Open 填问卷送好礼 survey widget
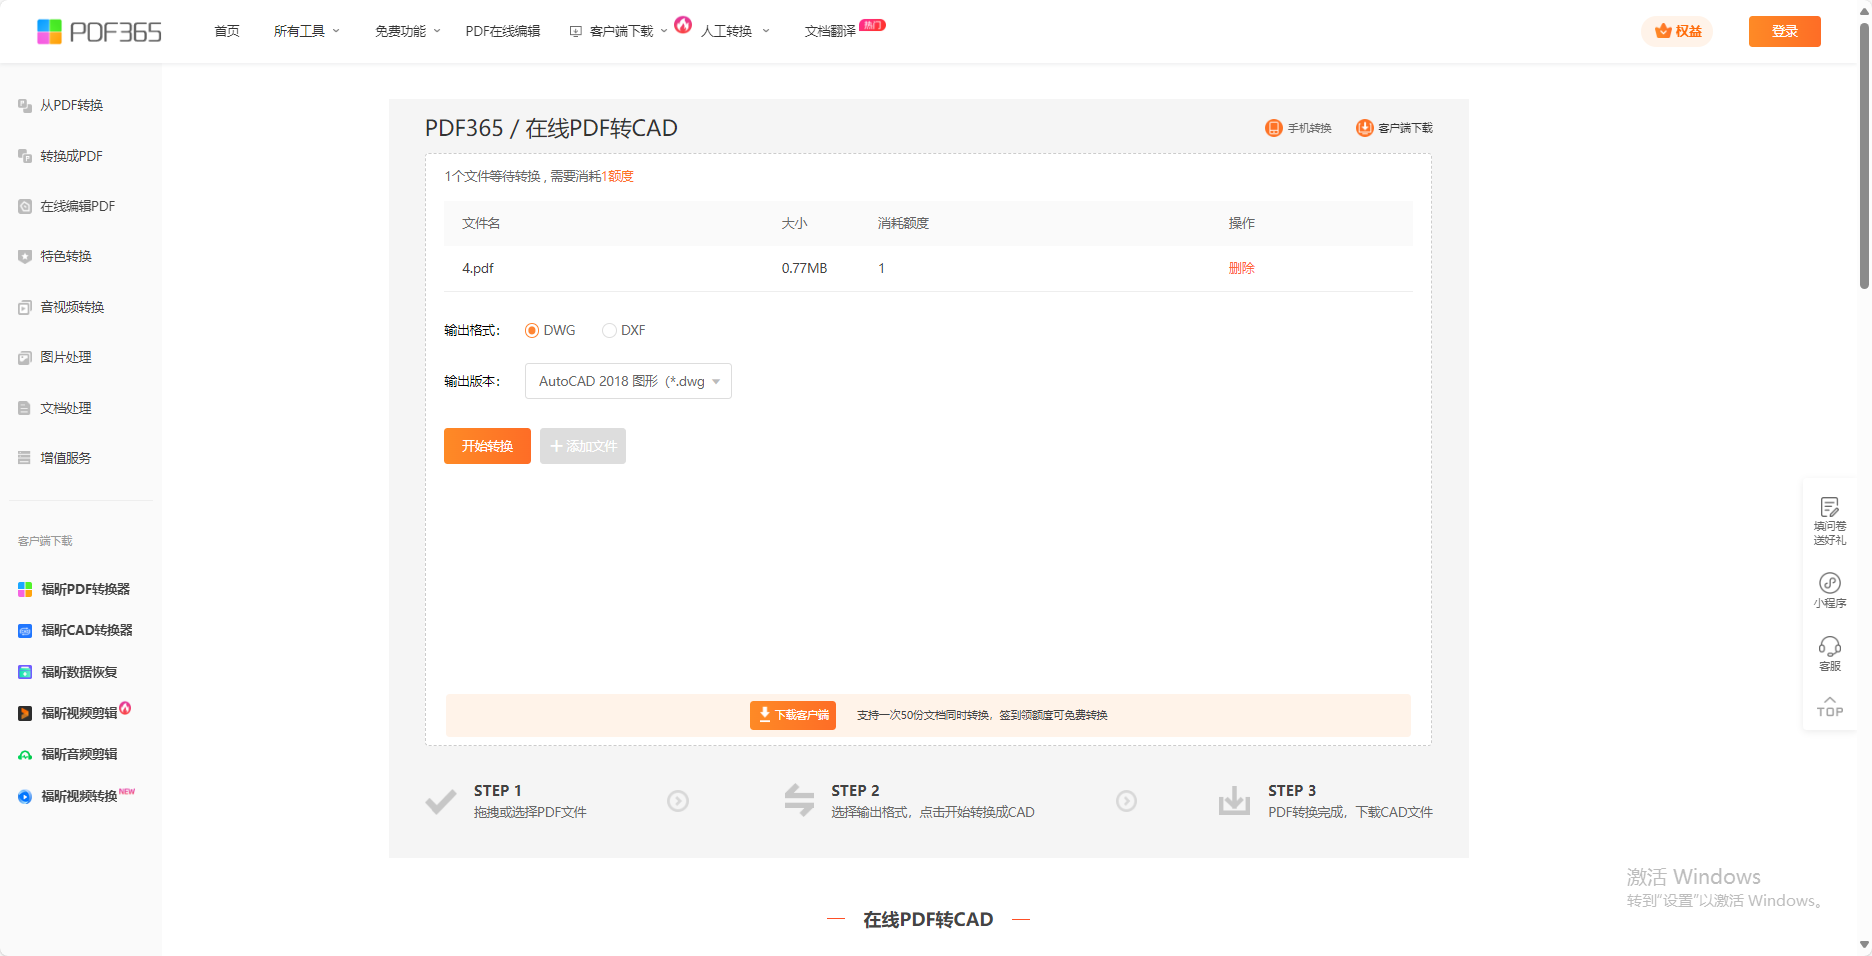 [x=1830, y=521]
